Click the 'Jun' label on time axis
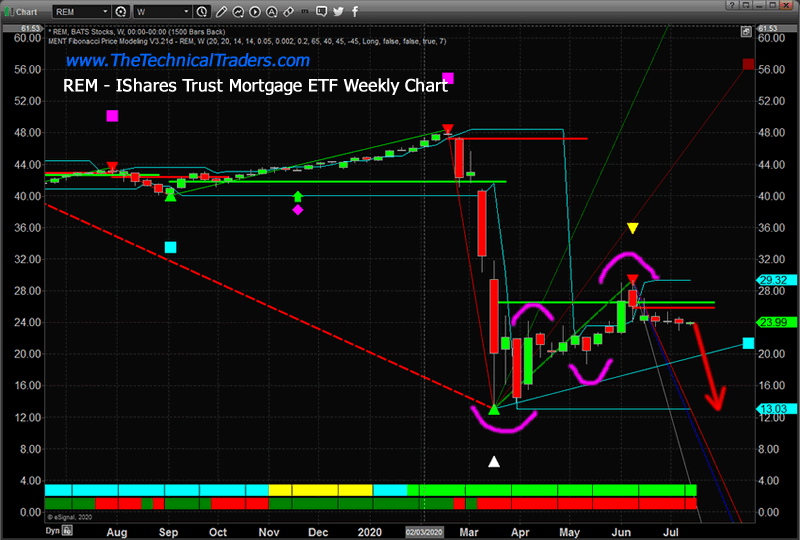Viewport: 800px width, 540px height. click(621, 532)
